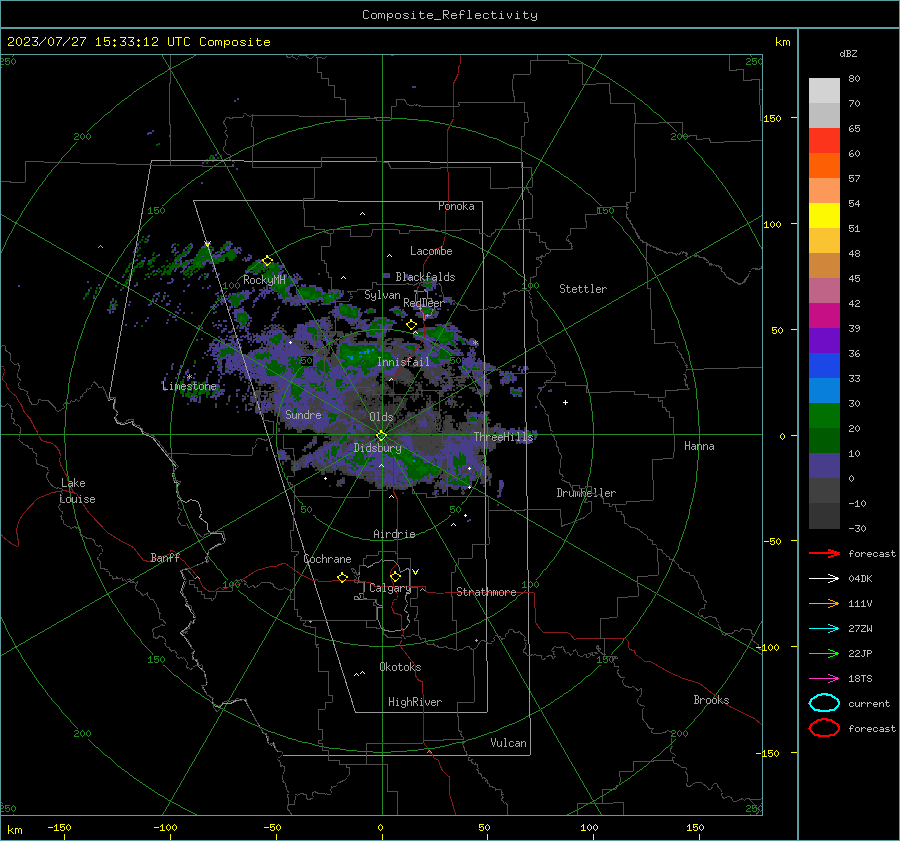
Task: Click the yellow 51-54 dBZ color band
Action: coord(824,215)
